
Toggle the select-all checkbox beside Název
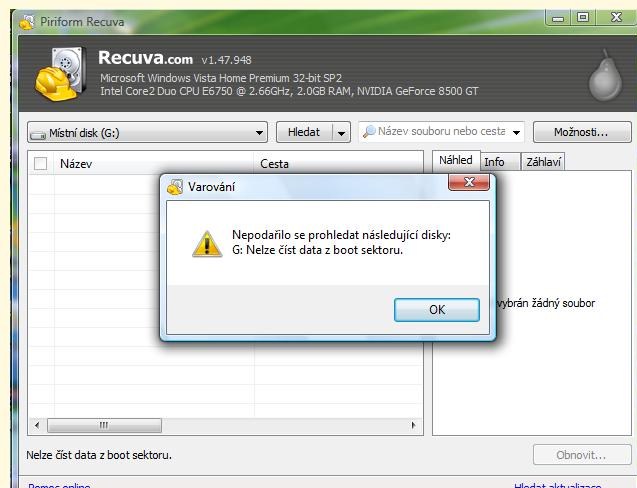point(41,164)
